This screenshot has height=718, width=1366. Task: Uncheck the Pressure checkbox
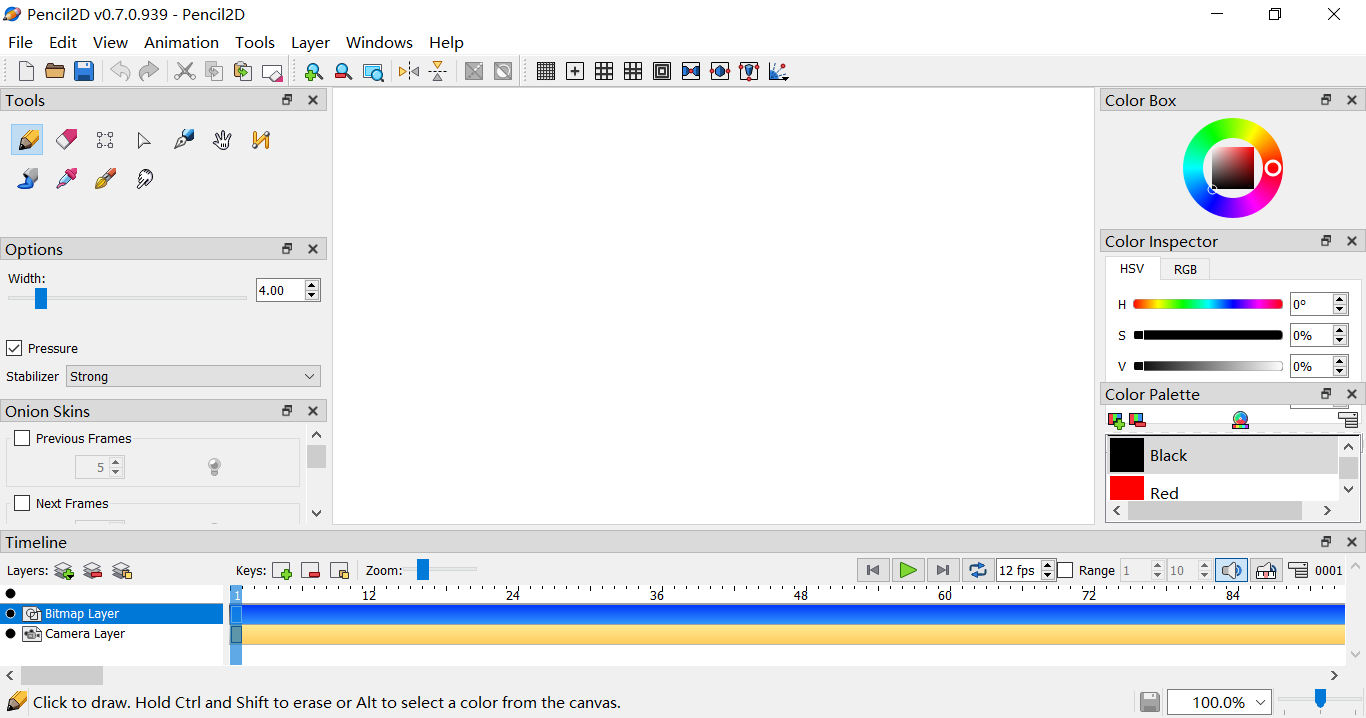click(x=15, y=348)
